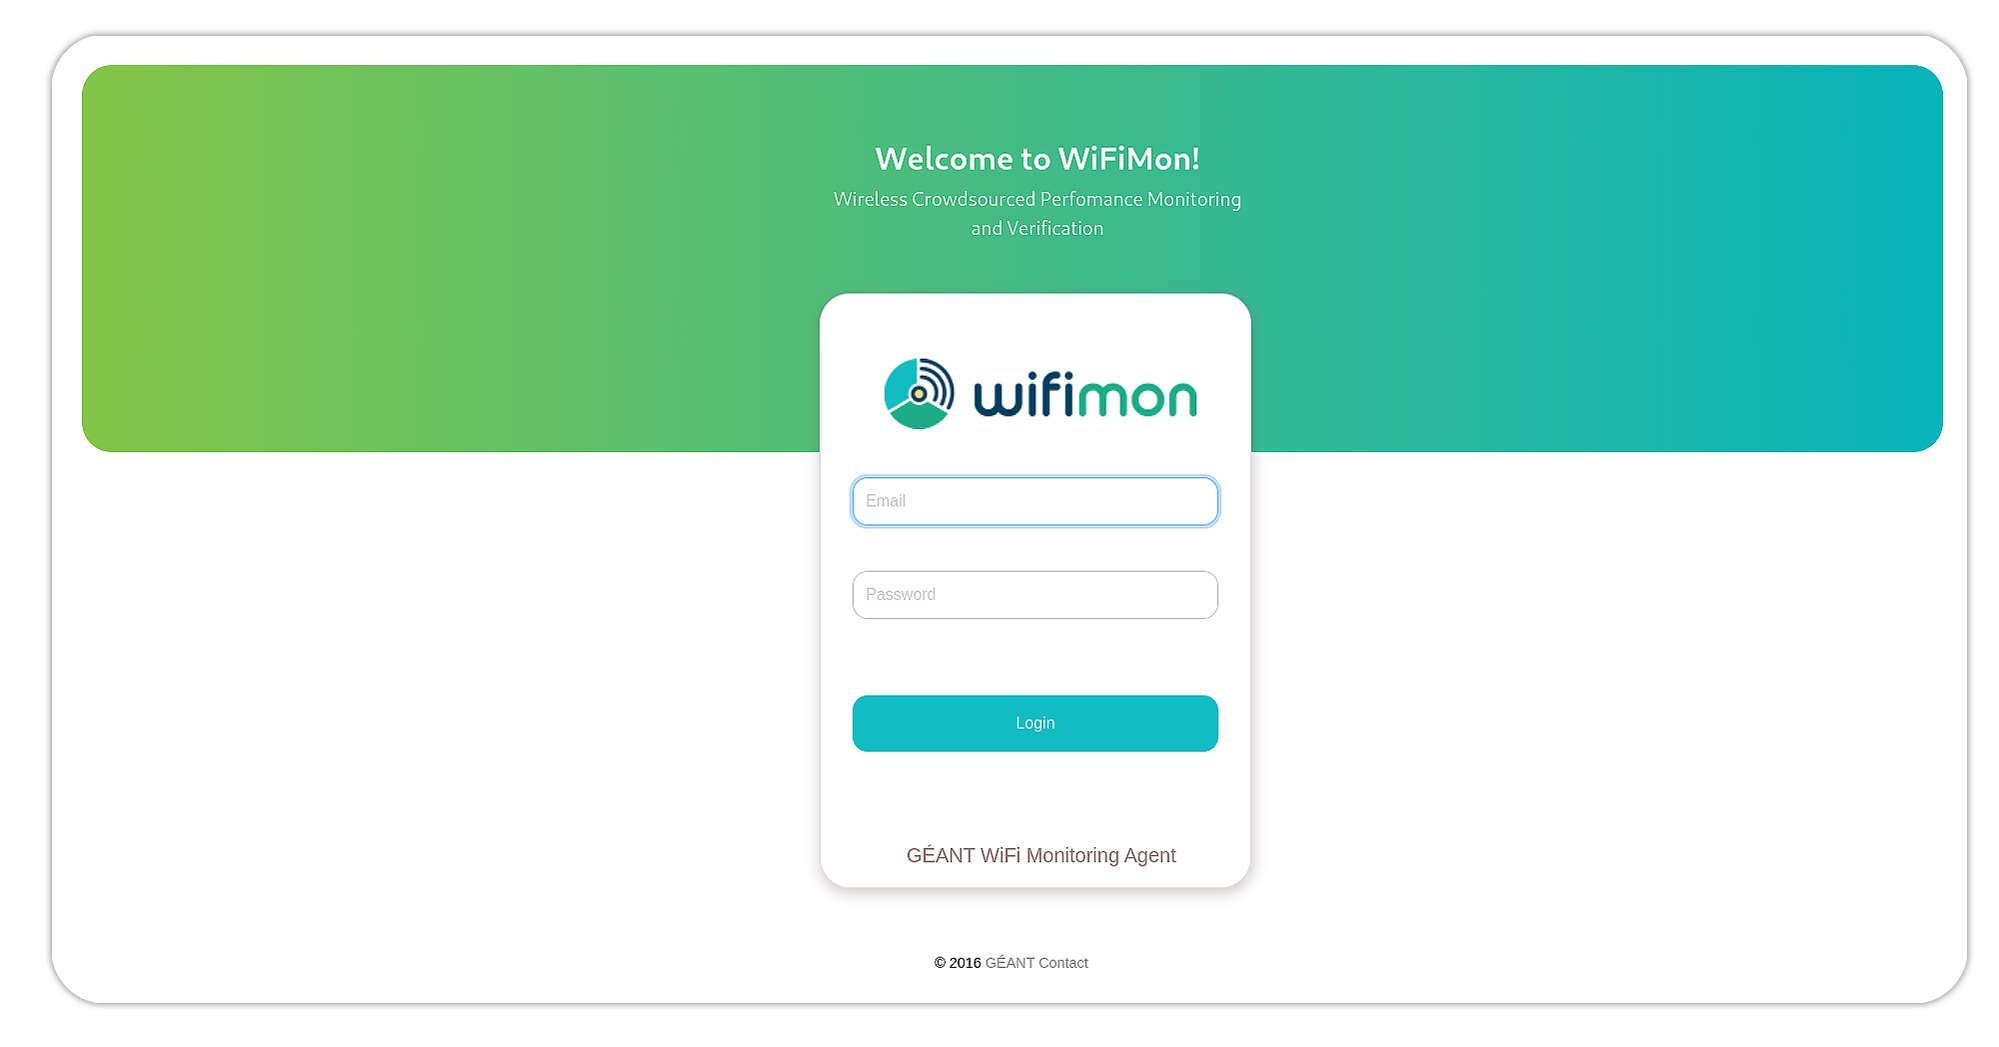Click the "and Verification" subtitle line
This screenshot has height=1047, width=1999.
click(1037, 228)
